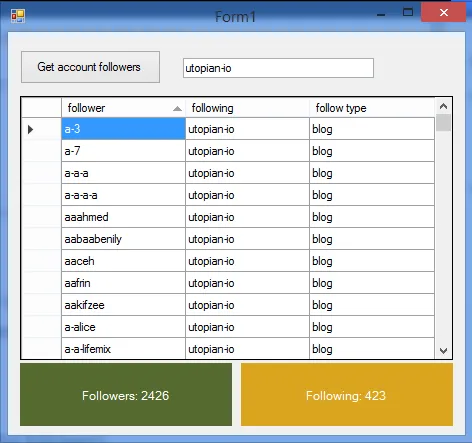This screenshot has width=472, height=443.
Task: Select the following cell in aakifzee row
Action: [x=247, y=305]
